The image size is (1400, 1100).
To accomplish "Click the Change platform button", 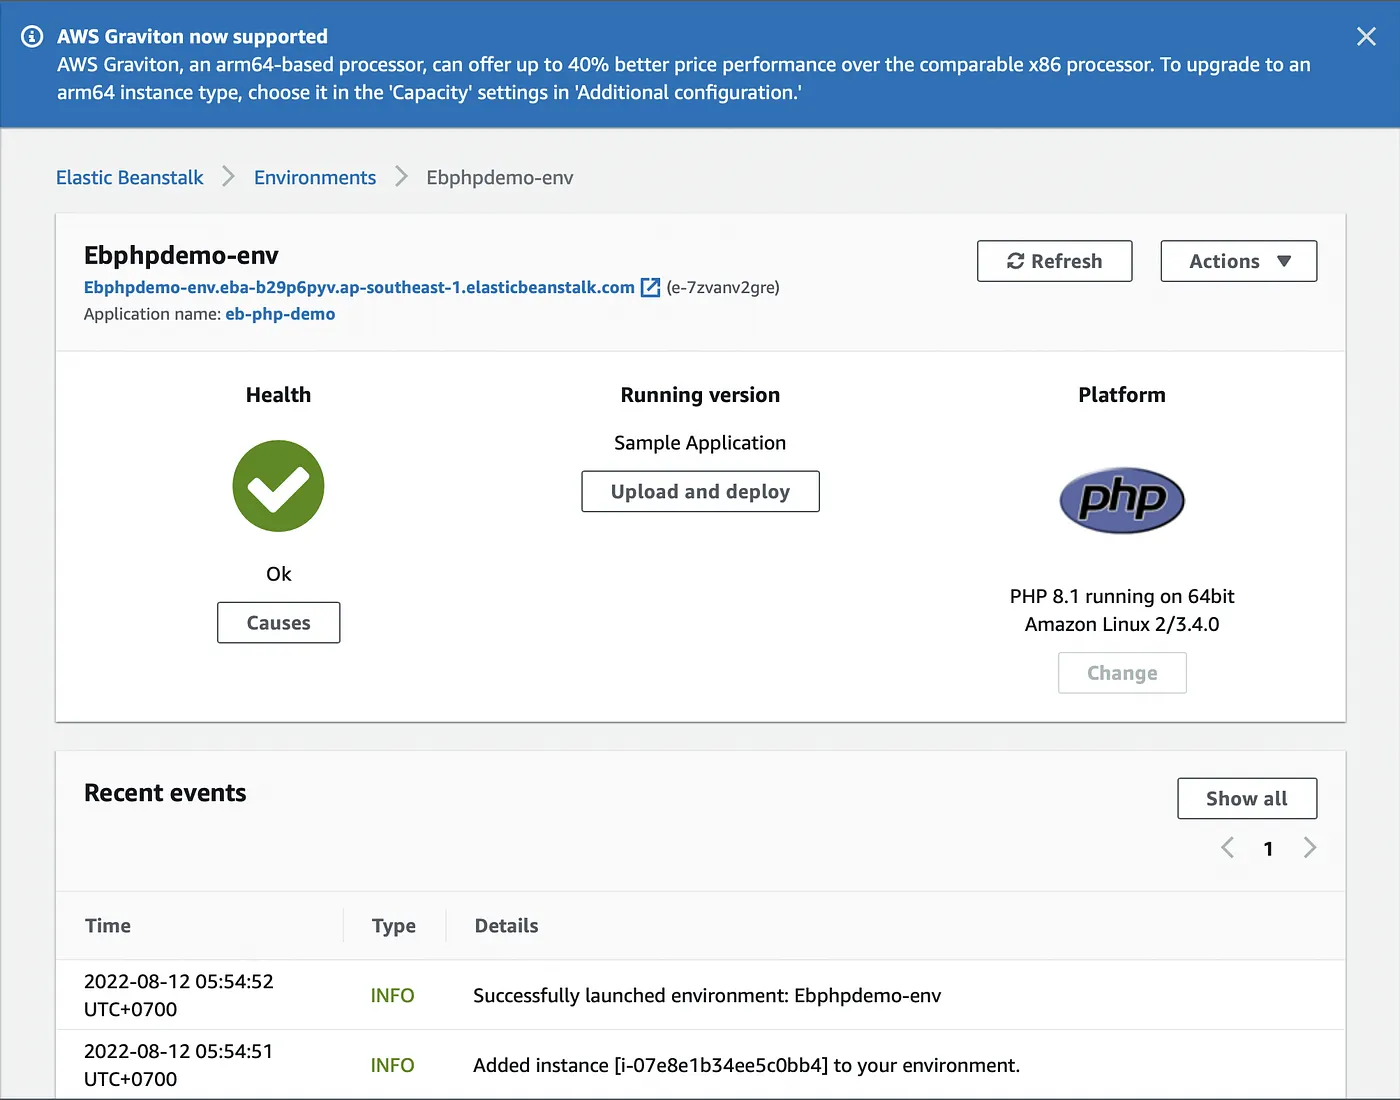I will [x=1122, y=673].
